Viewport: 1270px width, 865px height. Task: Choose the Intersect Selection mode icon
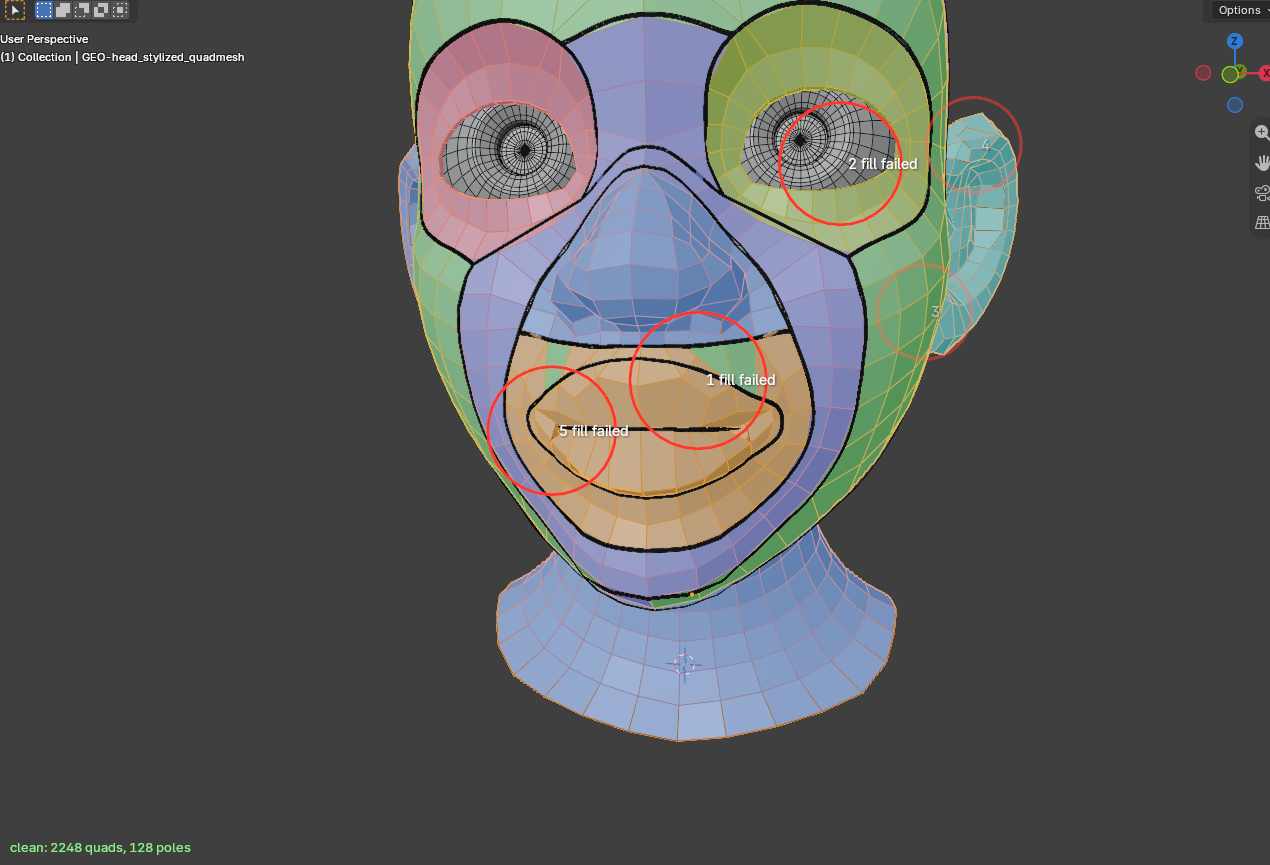point(120,10)
